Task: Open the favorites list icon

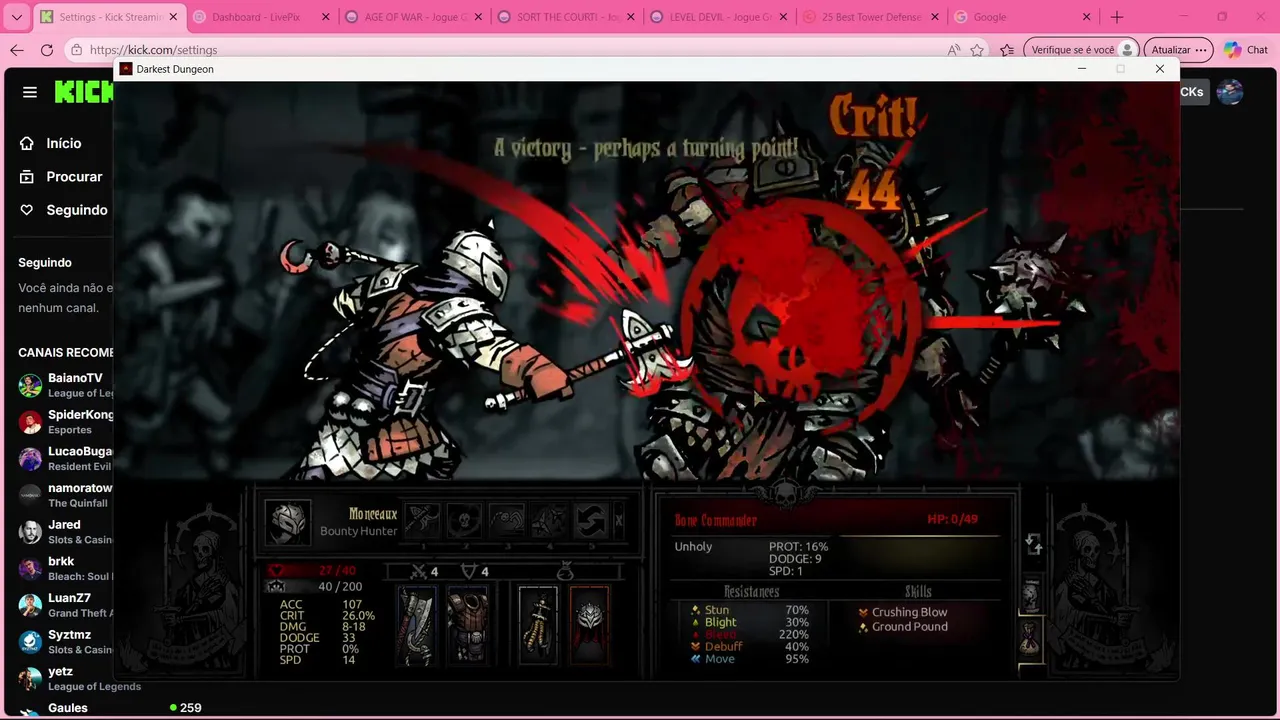Action: click(x=1007, y=50)
